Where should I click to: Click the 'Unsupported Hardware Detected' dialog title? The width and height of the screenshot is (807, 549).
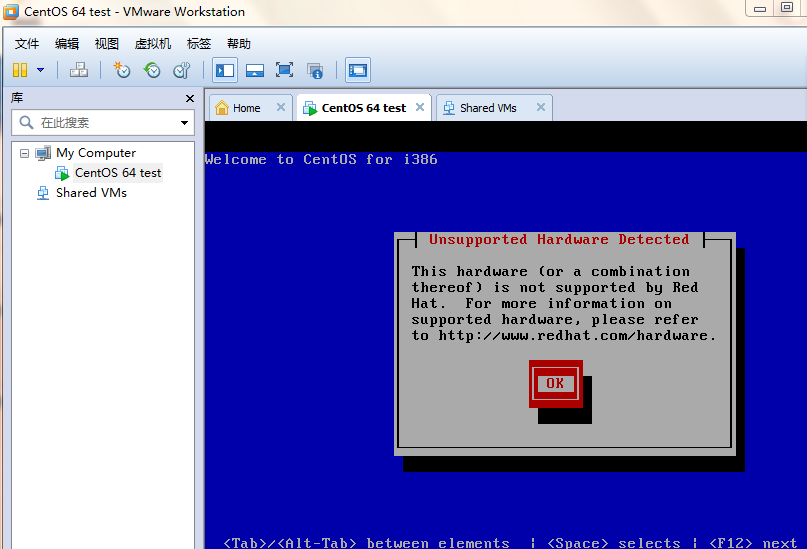coord(559,239)
